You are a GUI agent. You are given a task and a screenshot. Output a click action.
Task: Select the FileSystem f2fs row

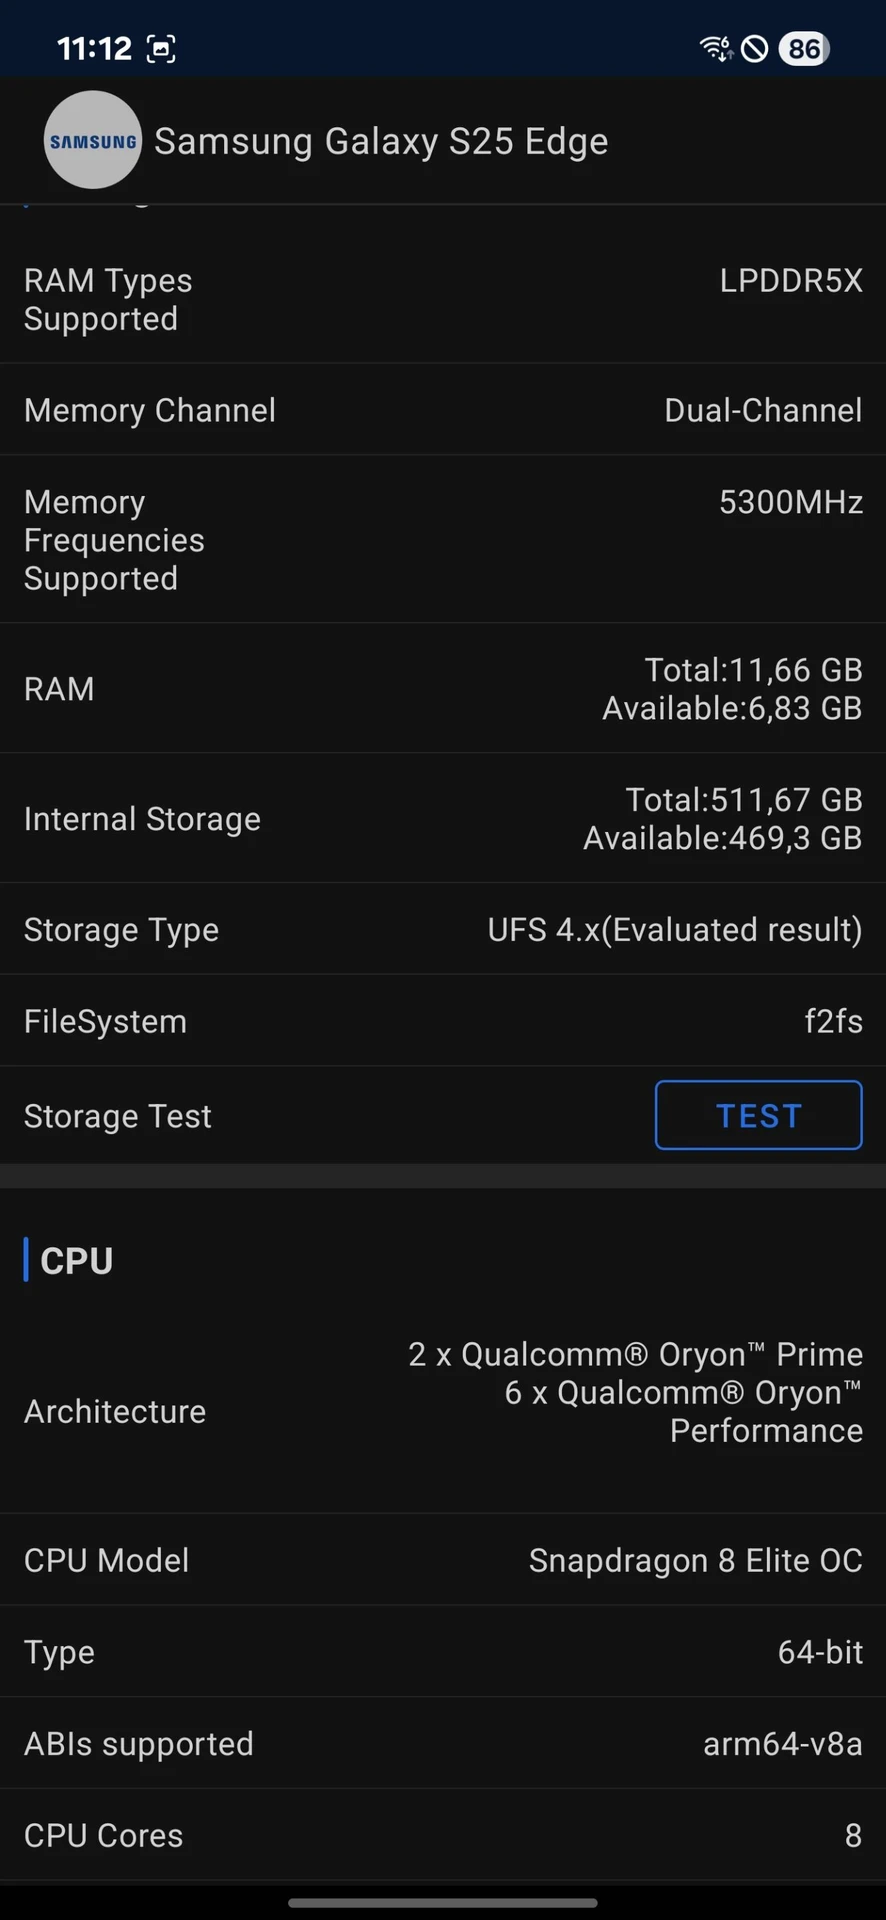pos(443,1021)
